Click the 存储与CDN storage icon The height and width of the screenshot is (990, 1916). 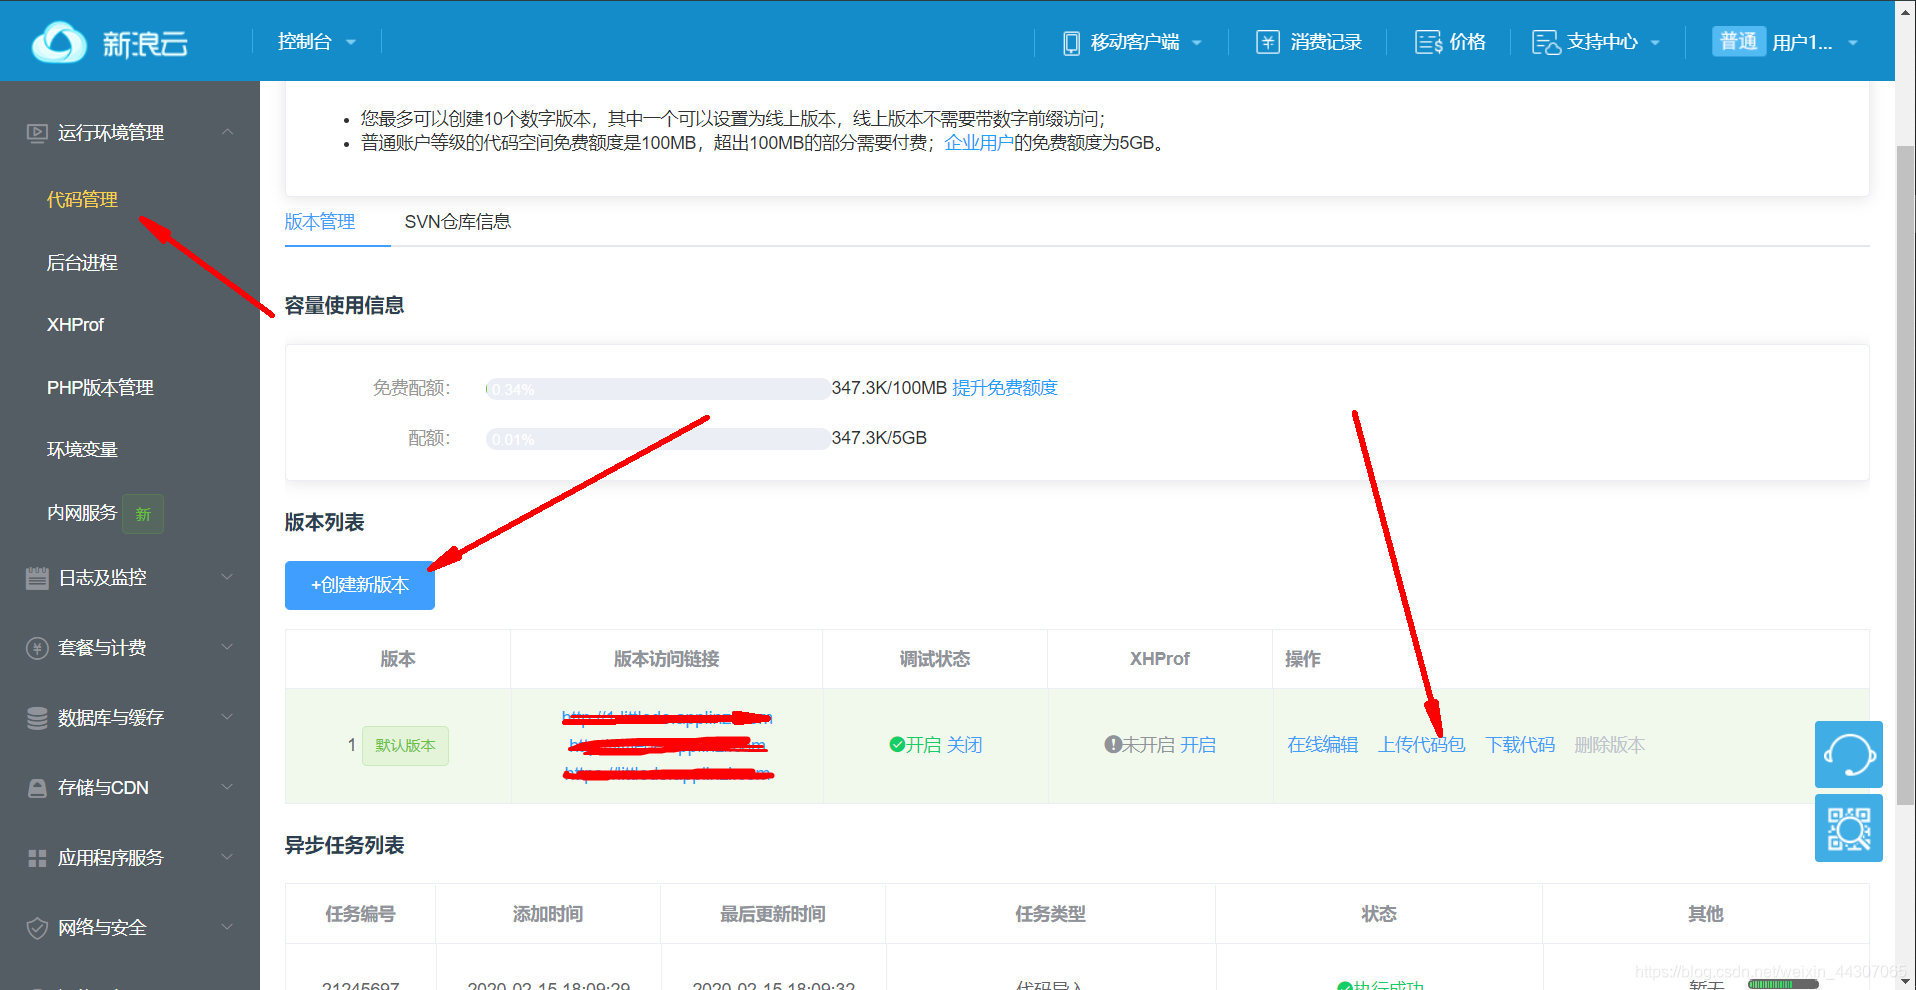coord(37,788)
